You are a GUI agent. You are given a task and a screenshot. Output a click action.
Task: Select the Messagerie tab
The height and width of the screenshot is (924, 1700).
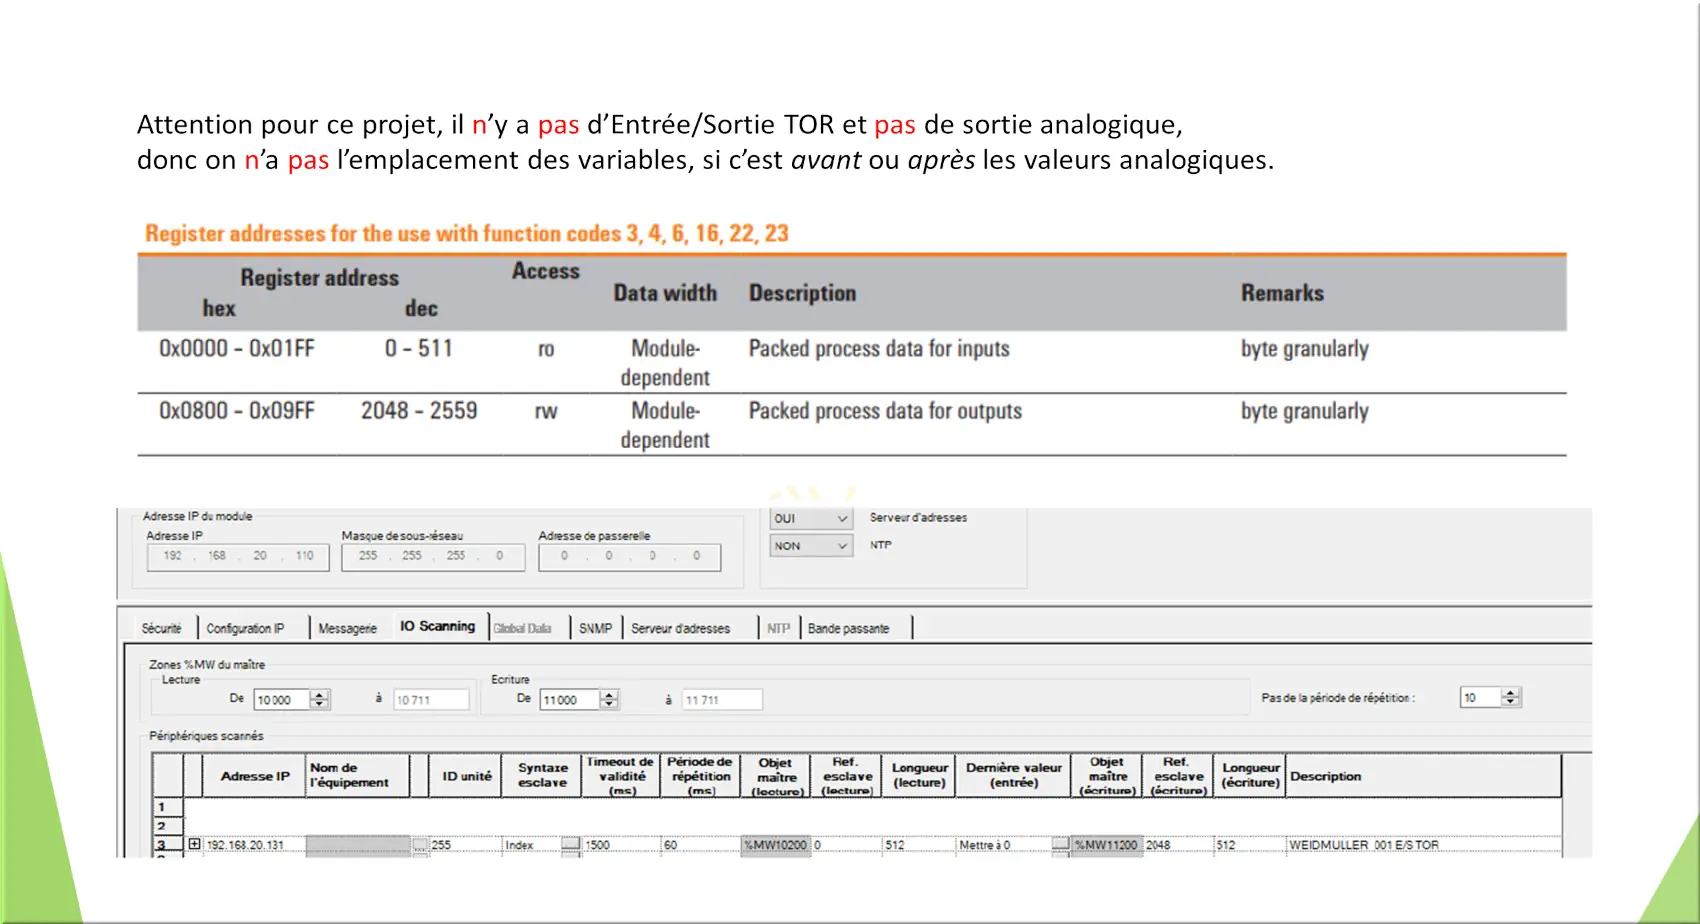click(347, 628)
